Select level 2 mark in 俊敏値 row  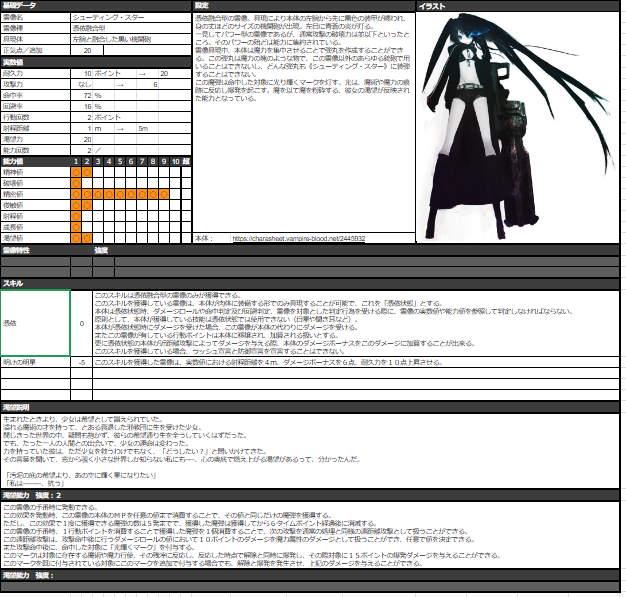[x=87, y=205]
